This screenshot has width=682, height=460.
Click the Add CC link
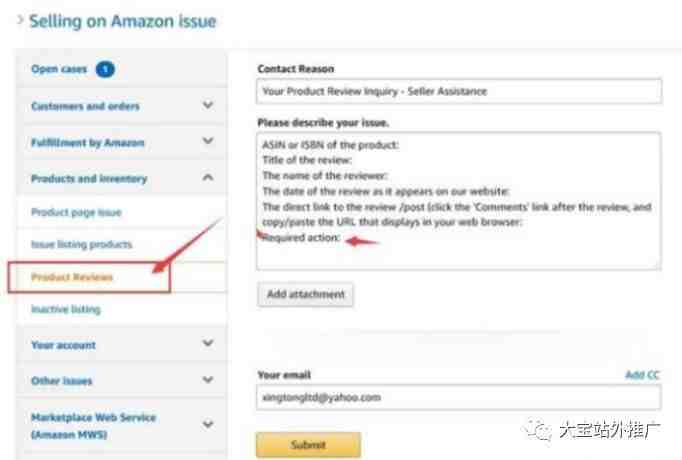(642, 375)
